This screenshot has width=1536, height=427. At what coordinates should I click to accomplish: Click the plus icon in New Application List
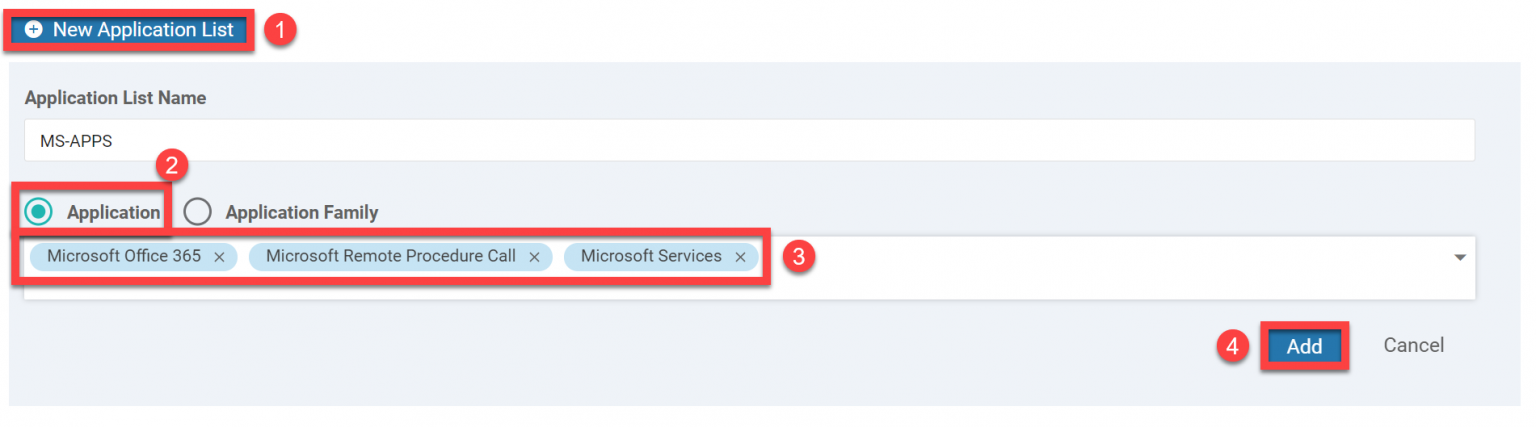point(34,30)
